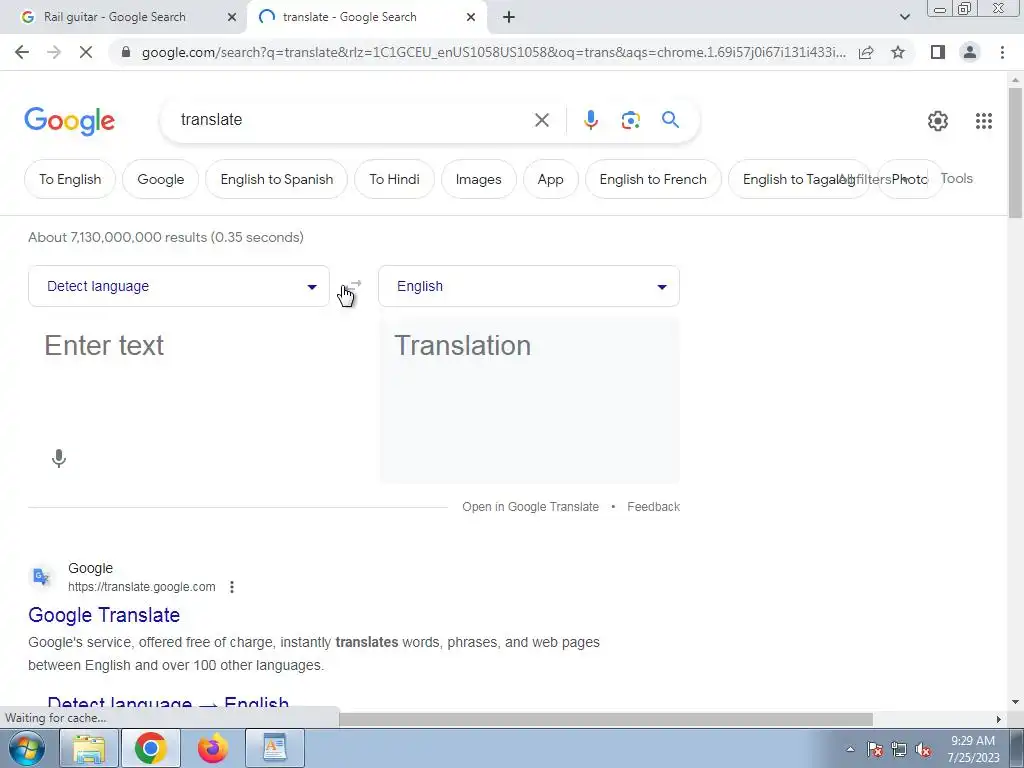Start voice search with microphone

pyautogui.click(x=590, y=120)
